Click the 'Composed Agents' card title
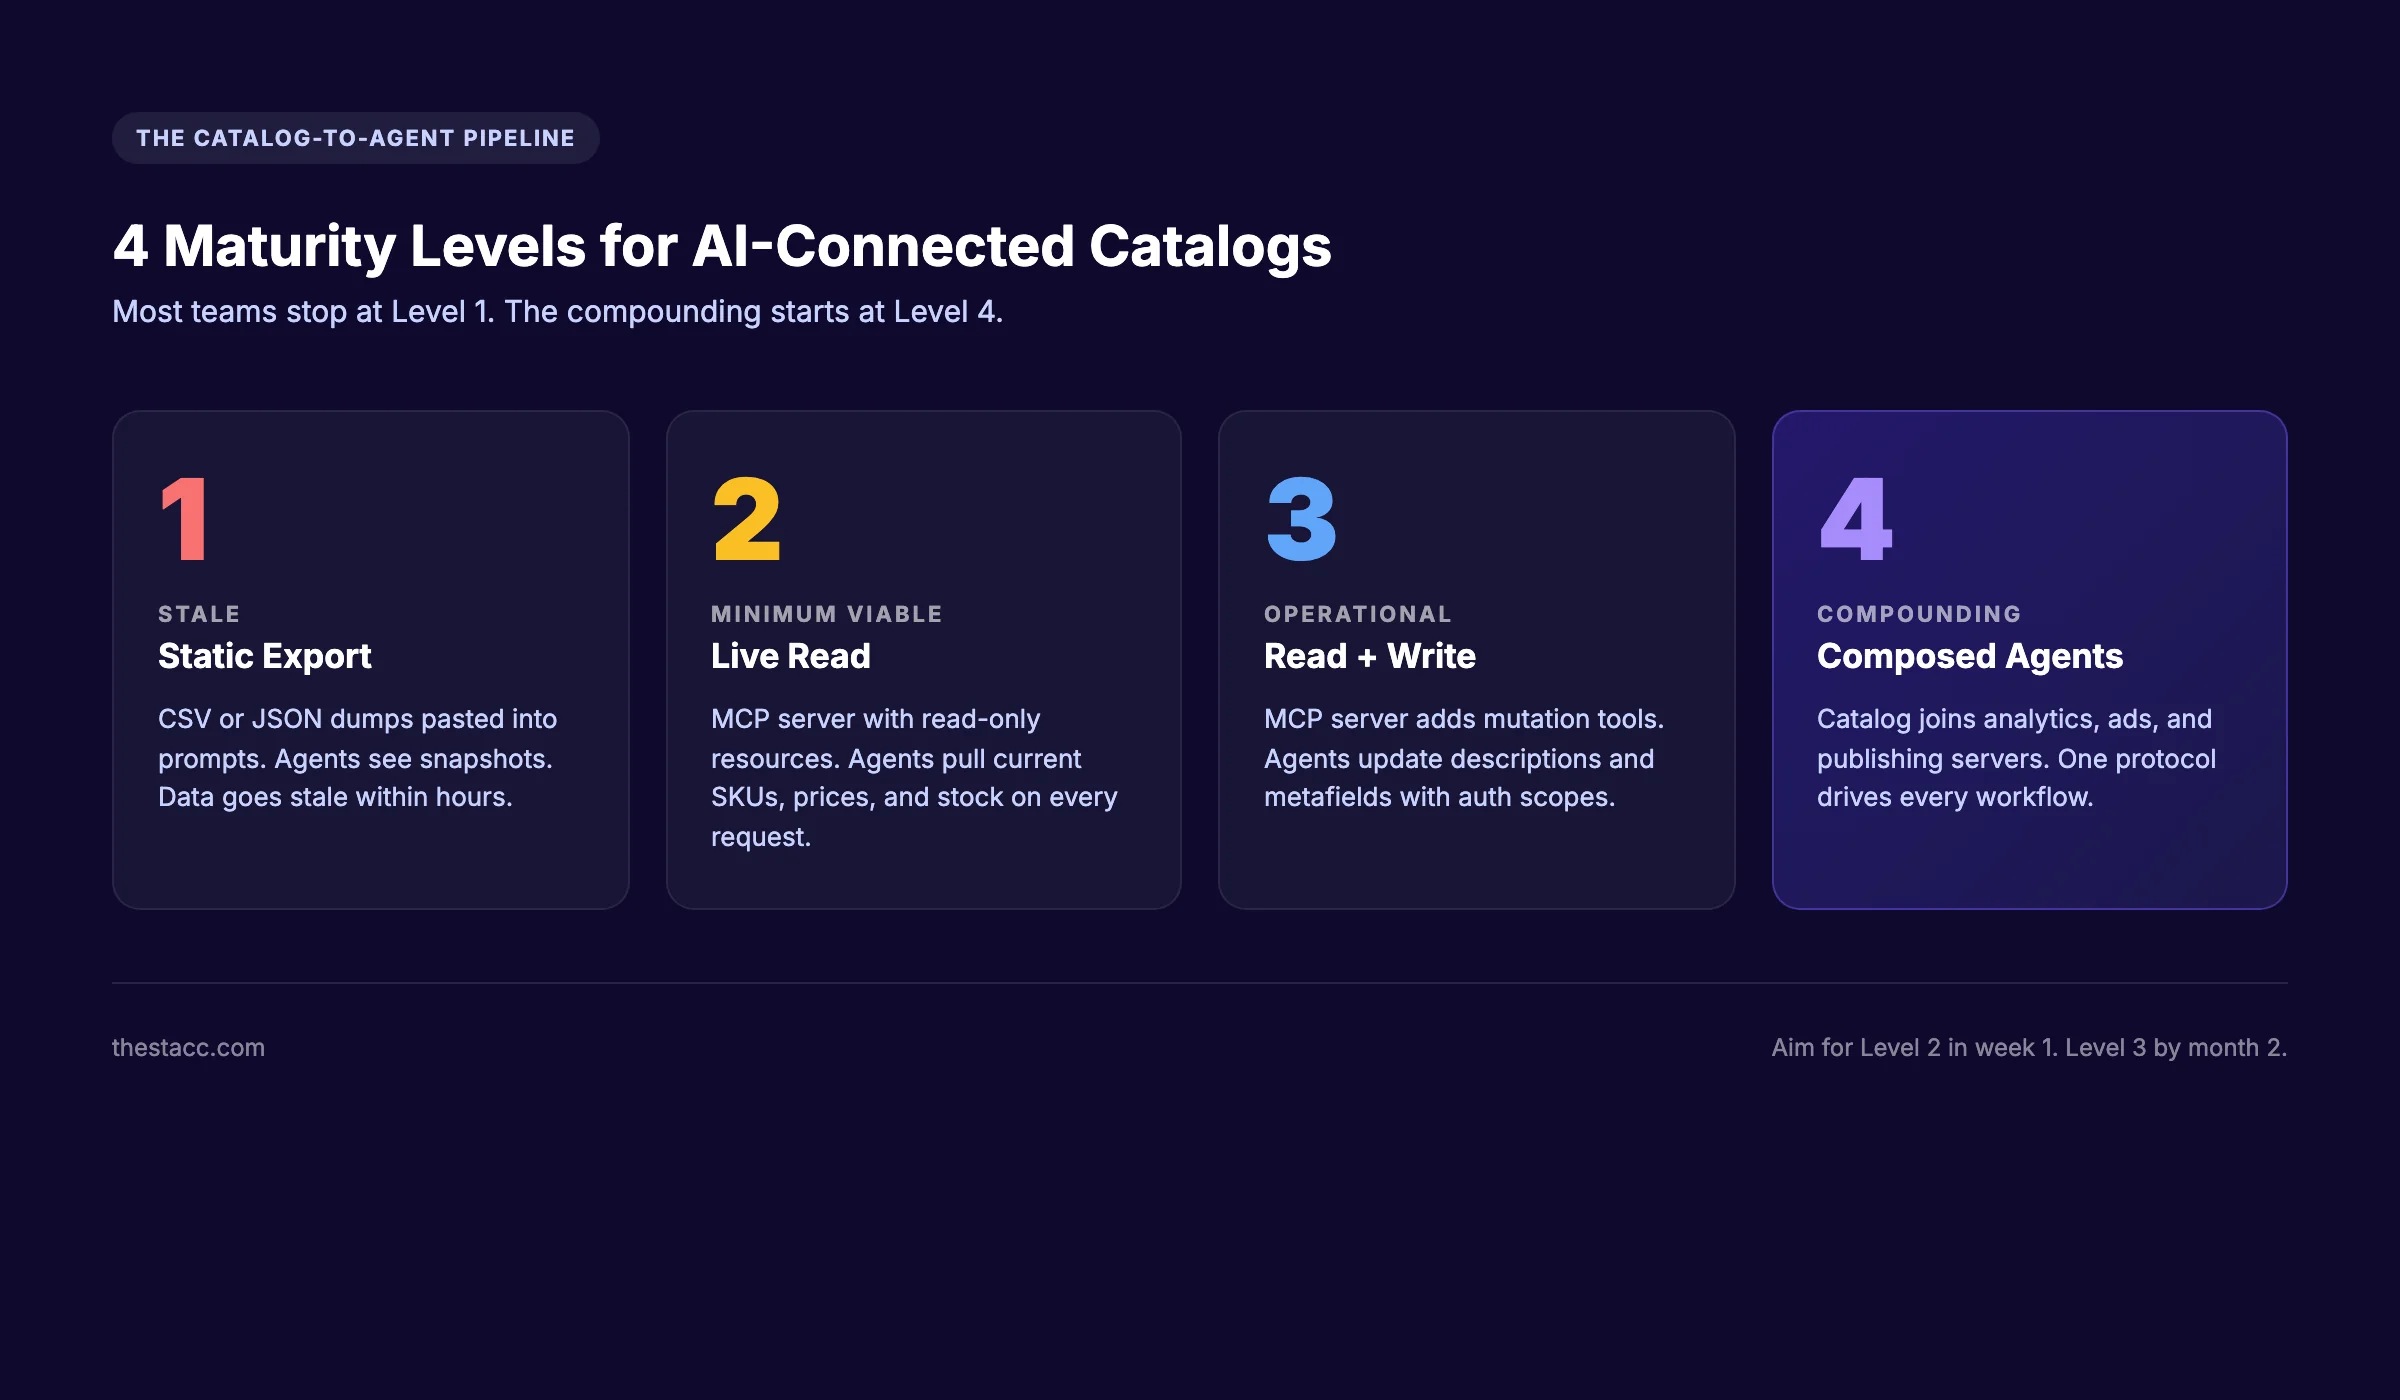The image size is (2400, 1400). click(1970, 656)
